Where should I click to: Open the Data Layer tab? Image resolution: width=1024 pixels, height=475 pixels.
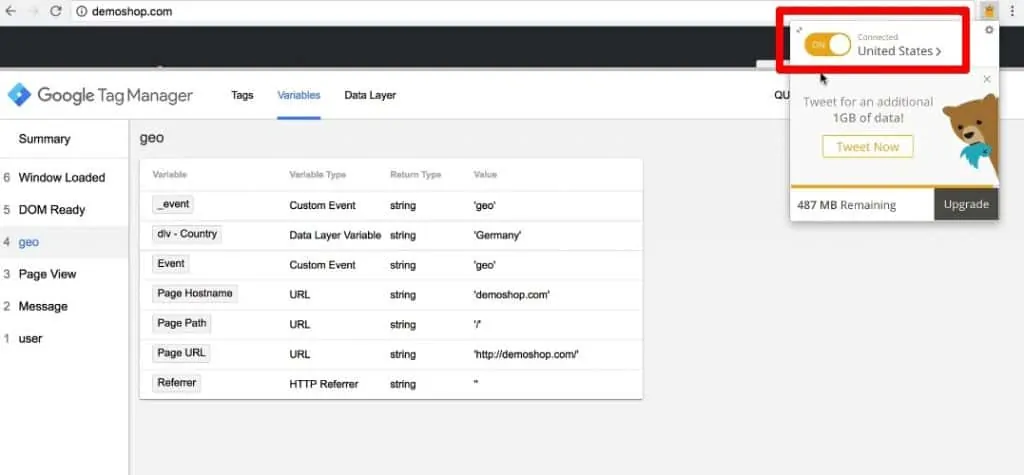pos(370,95)
